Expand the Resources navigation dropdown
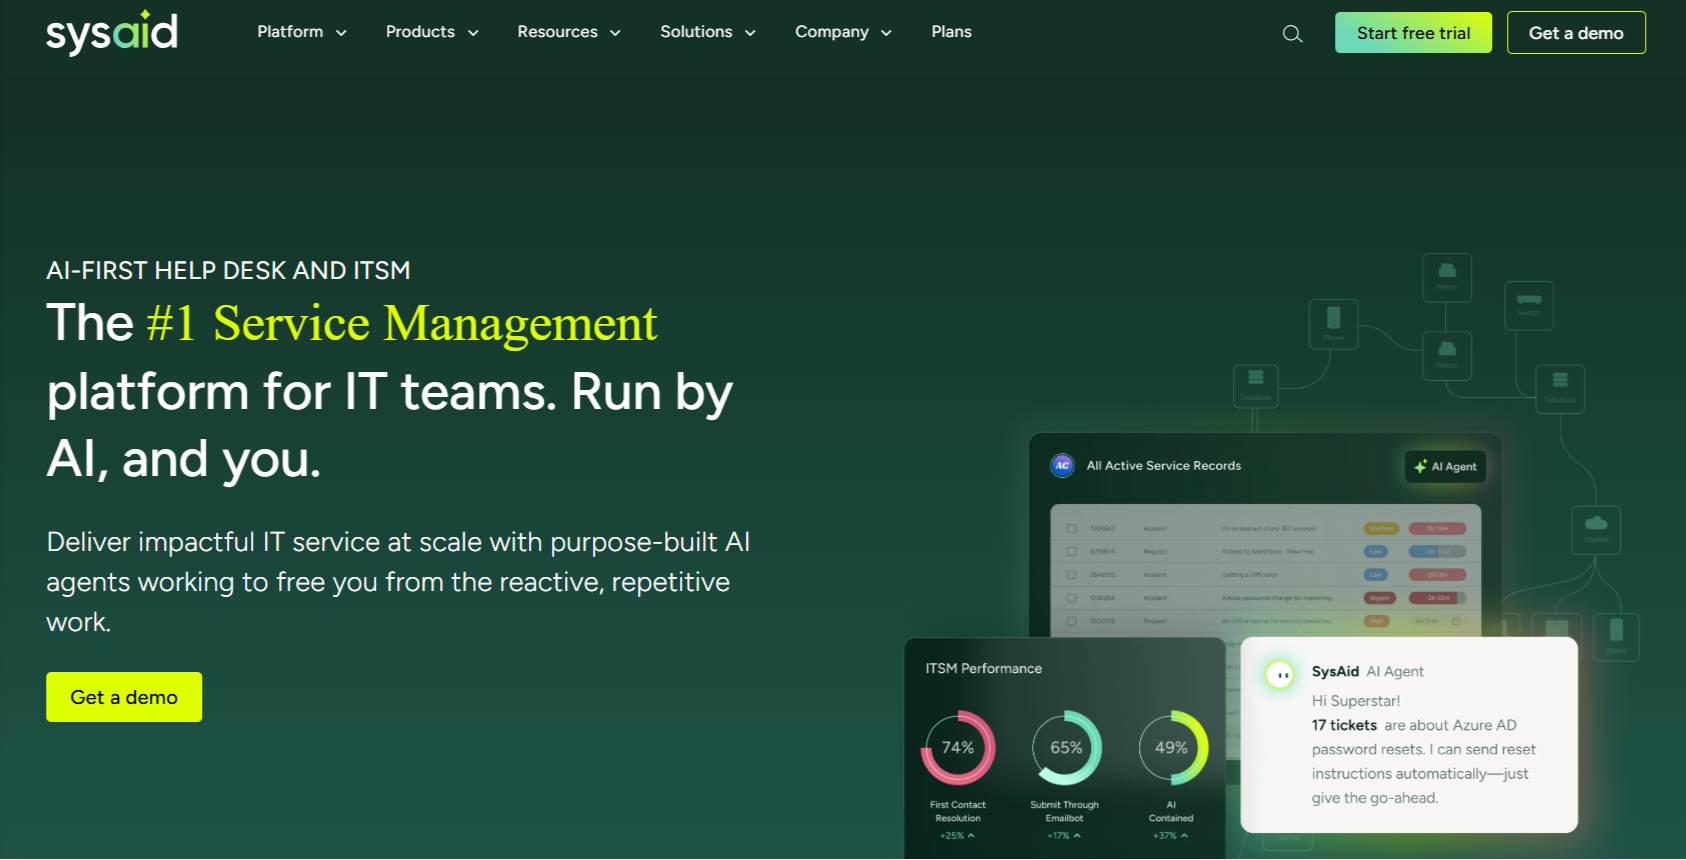 tap(568, 32)
